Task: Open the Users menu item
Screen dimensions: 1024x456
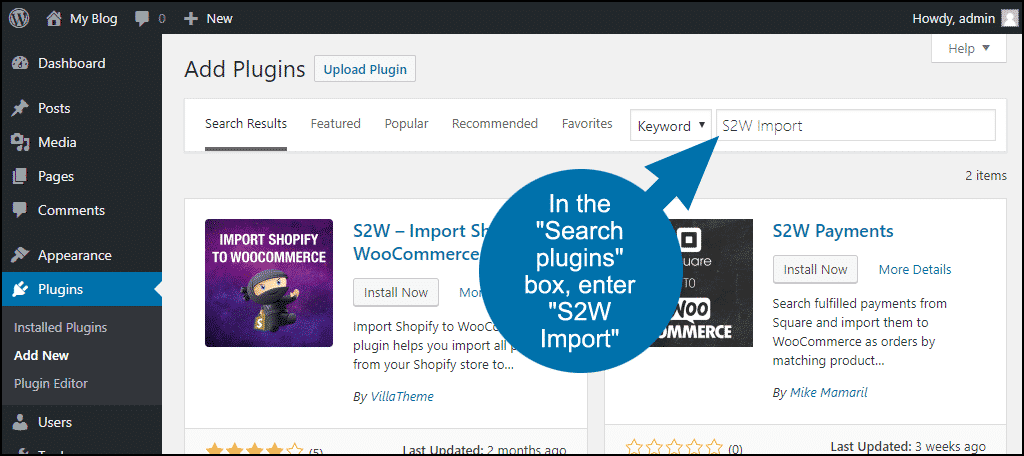Action: [81, 423]
